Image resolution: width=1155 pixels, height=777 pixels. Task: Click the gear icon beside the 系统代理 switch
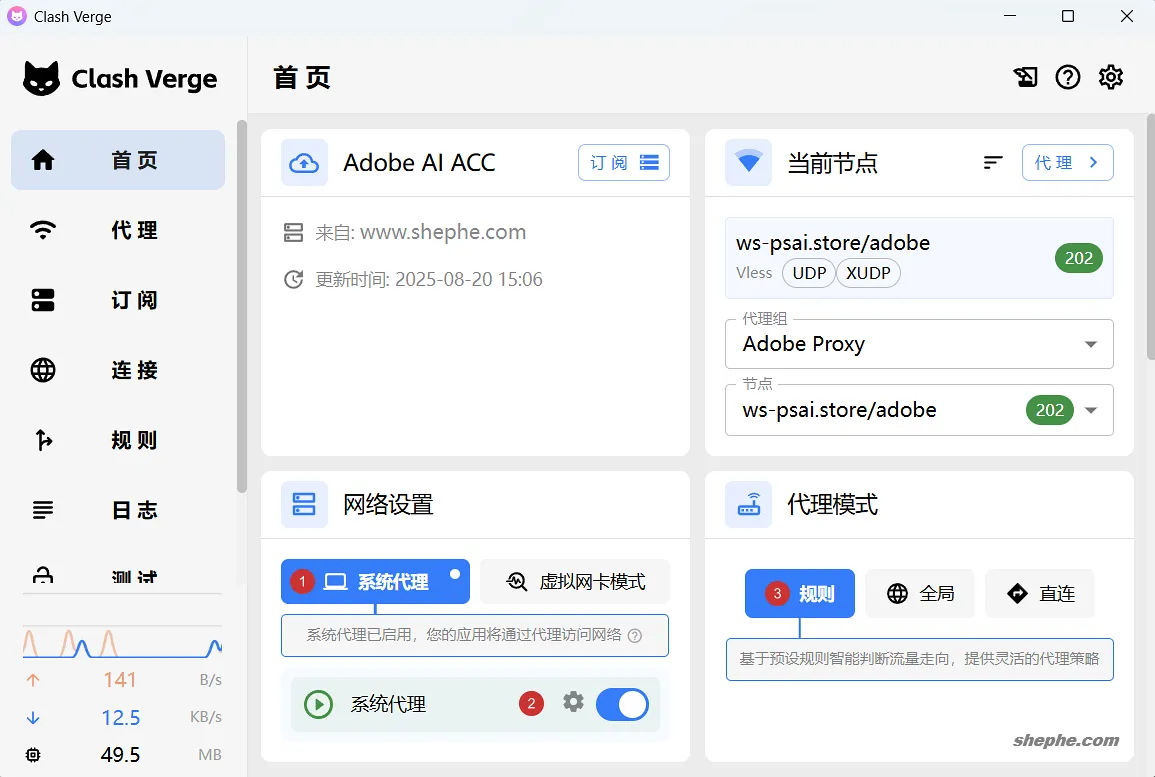tap(573, 704)
